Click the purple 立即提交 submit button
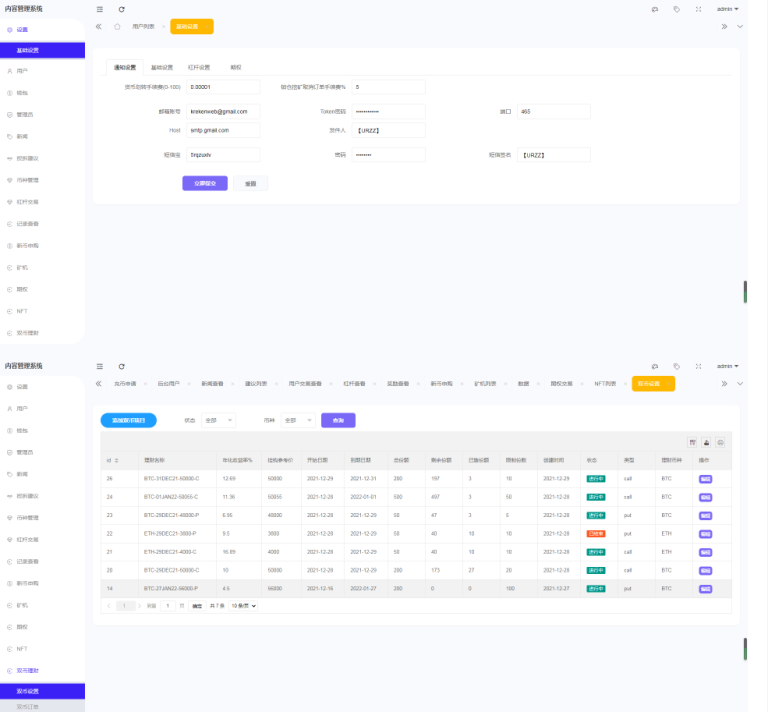 (205, 183)
